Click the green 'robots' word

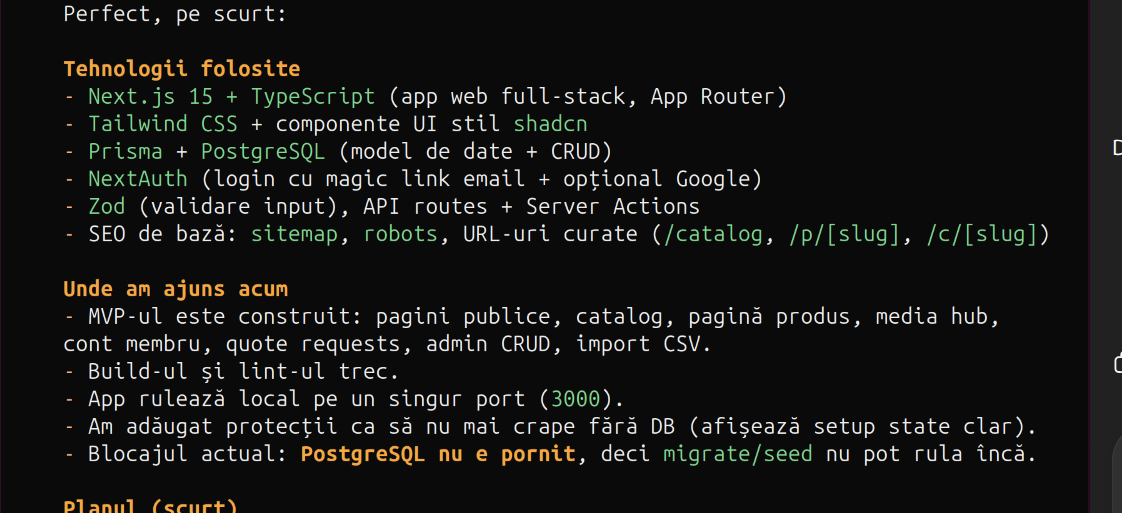click(x=400, y=234)
